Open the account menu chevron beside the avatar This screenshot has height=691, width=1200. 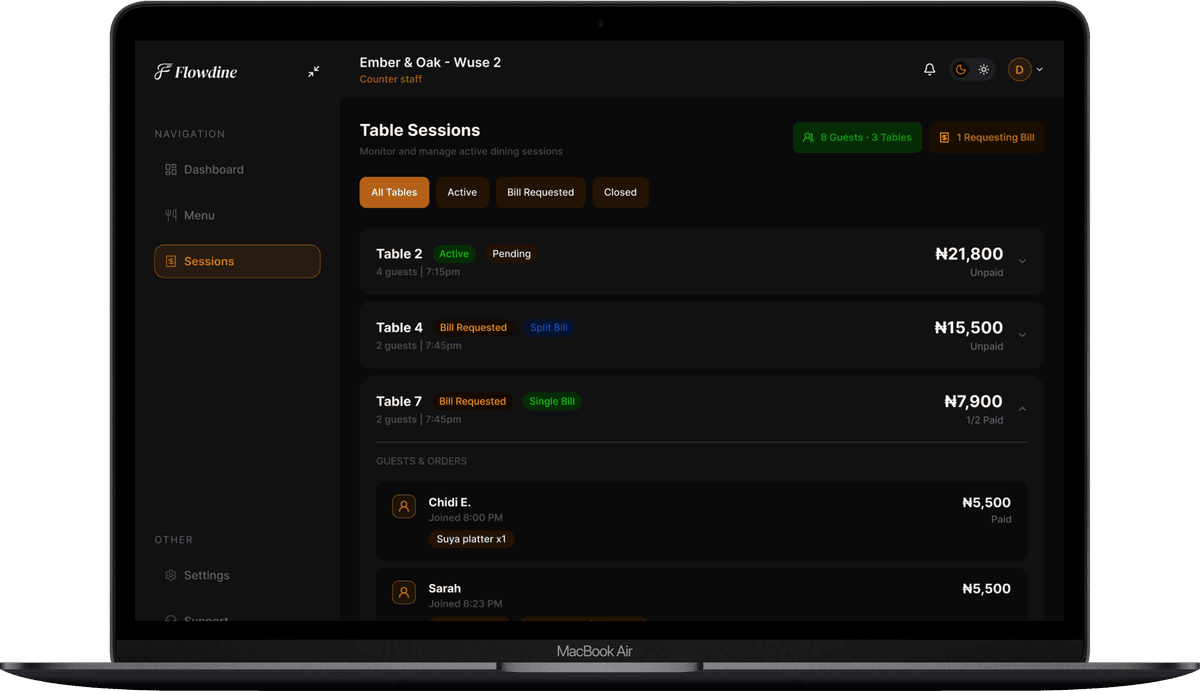click(x=1040, y=70)
